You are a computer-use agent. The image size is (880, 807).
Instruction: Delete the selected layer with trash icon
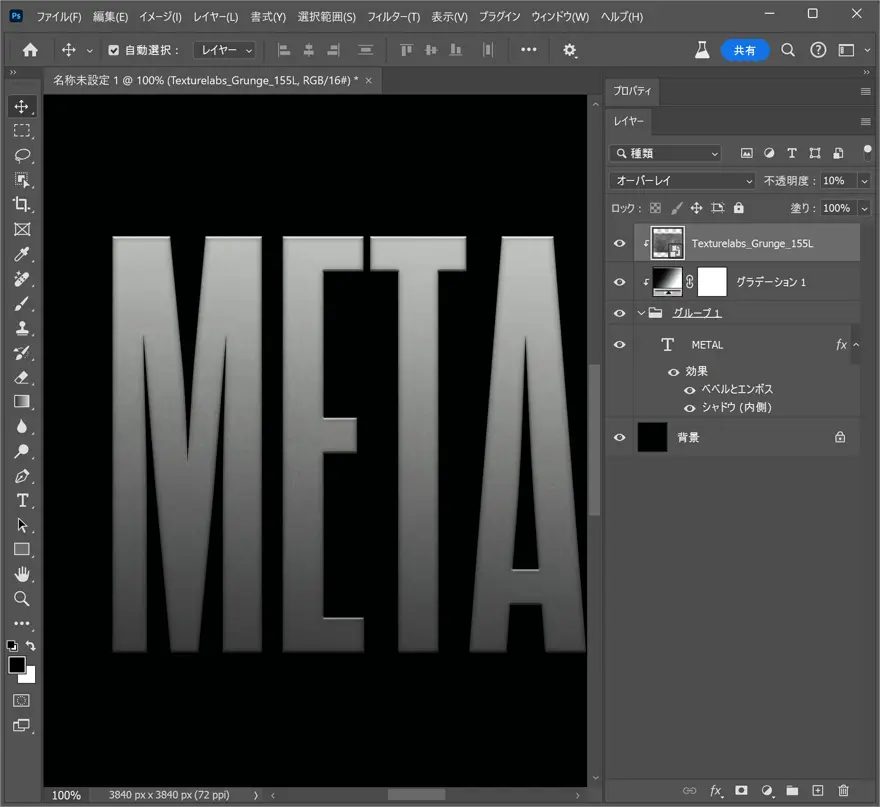pyautogui.click(x=843, y=791)
